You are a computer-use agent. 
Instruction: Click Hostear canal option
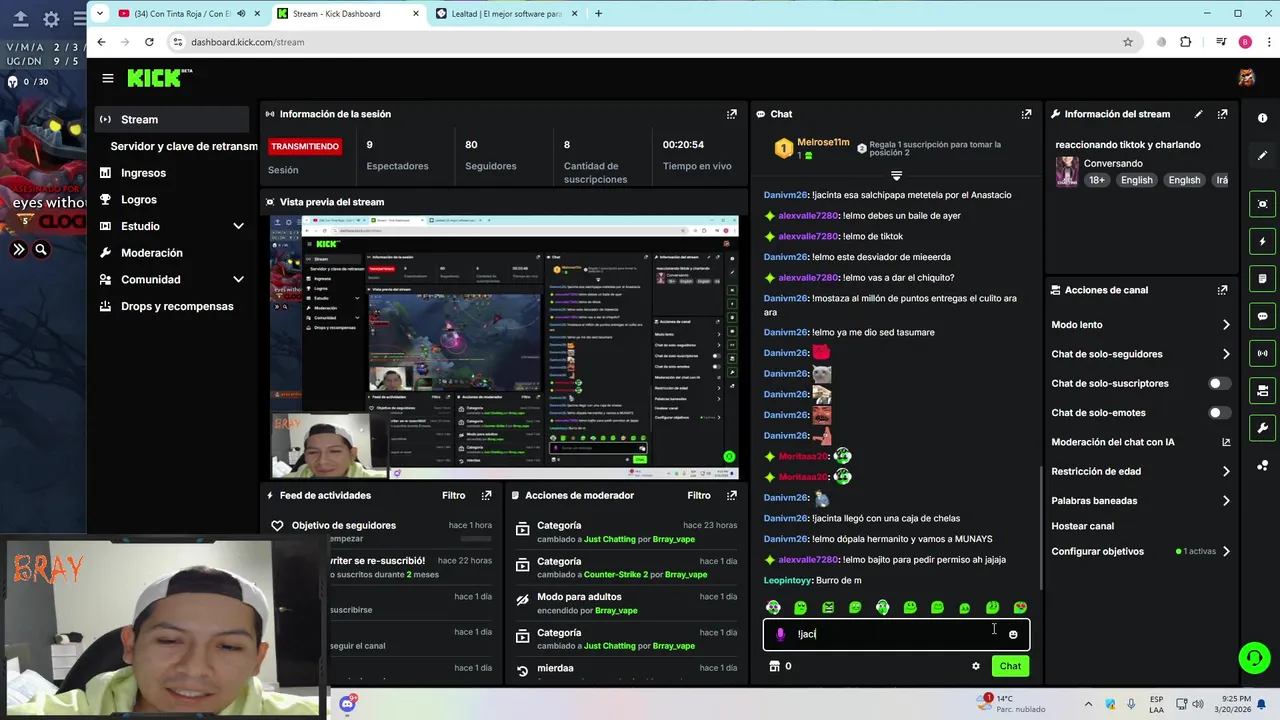pos(1082,526)
